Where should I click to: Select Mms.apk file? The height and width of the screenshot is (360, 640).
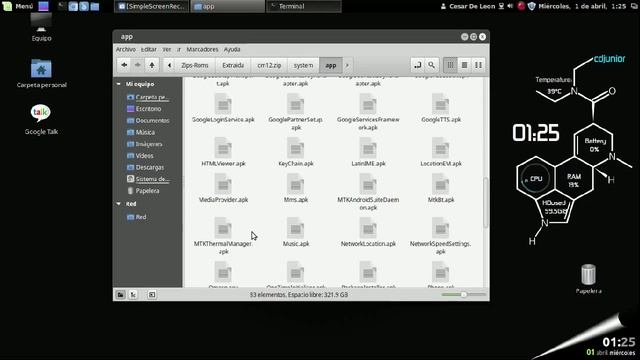coord(296,188)
